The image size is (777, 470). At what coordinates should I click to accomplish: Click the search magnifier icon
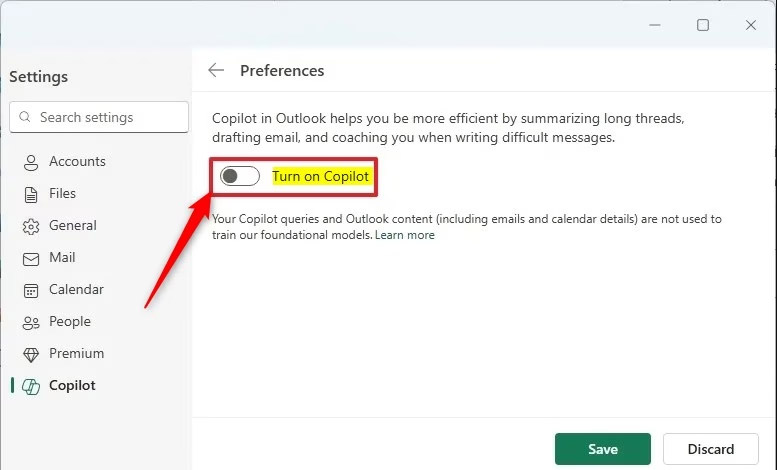(x=25, y=117)
